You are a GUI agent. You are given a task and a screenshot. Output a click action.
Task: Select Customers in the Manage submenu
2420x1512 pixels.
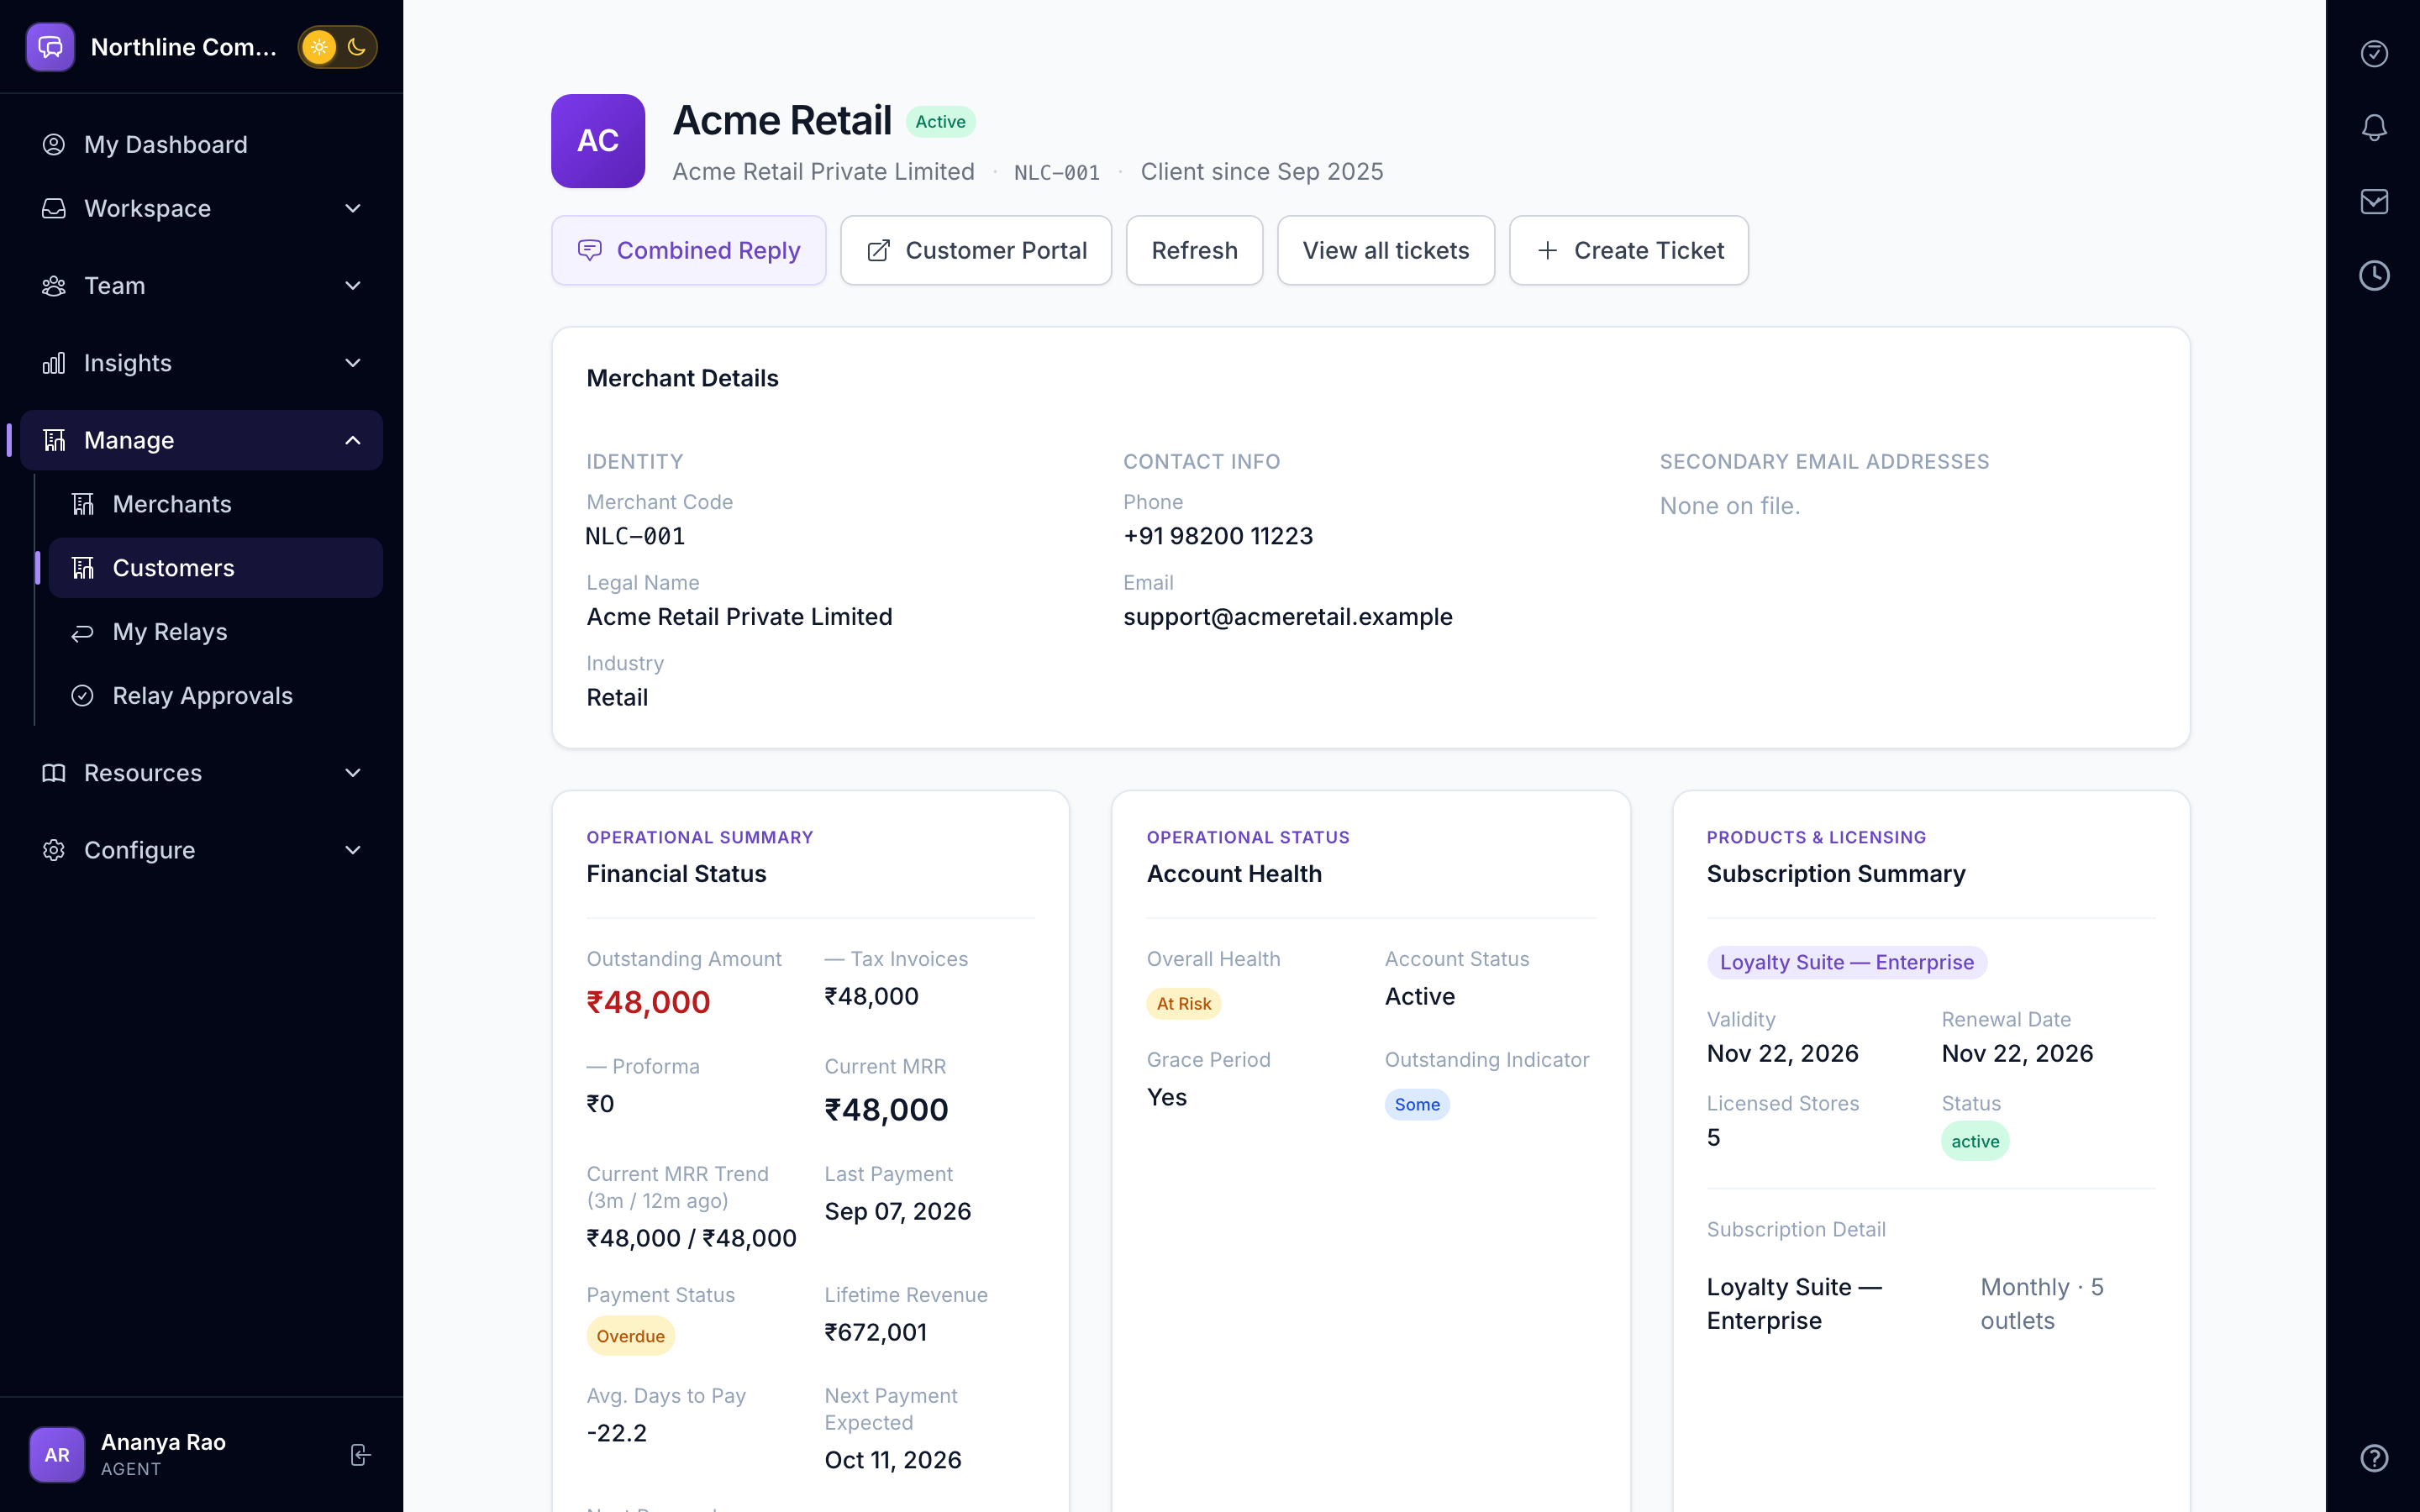coord(215,568)
